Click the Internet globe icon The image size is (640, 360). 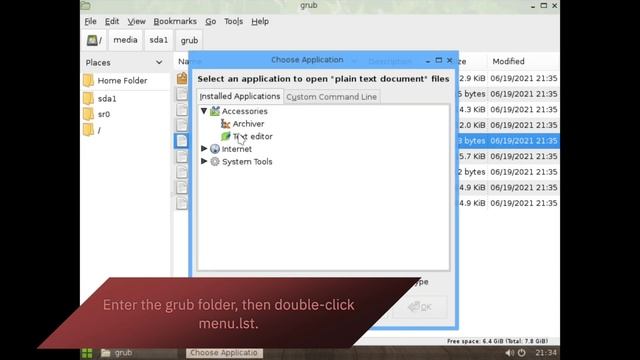tap(215, 149)
